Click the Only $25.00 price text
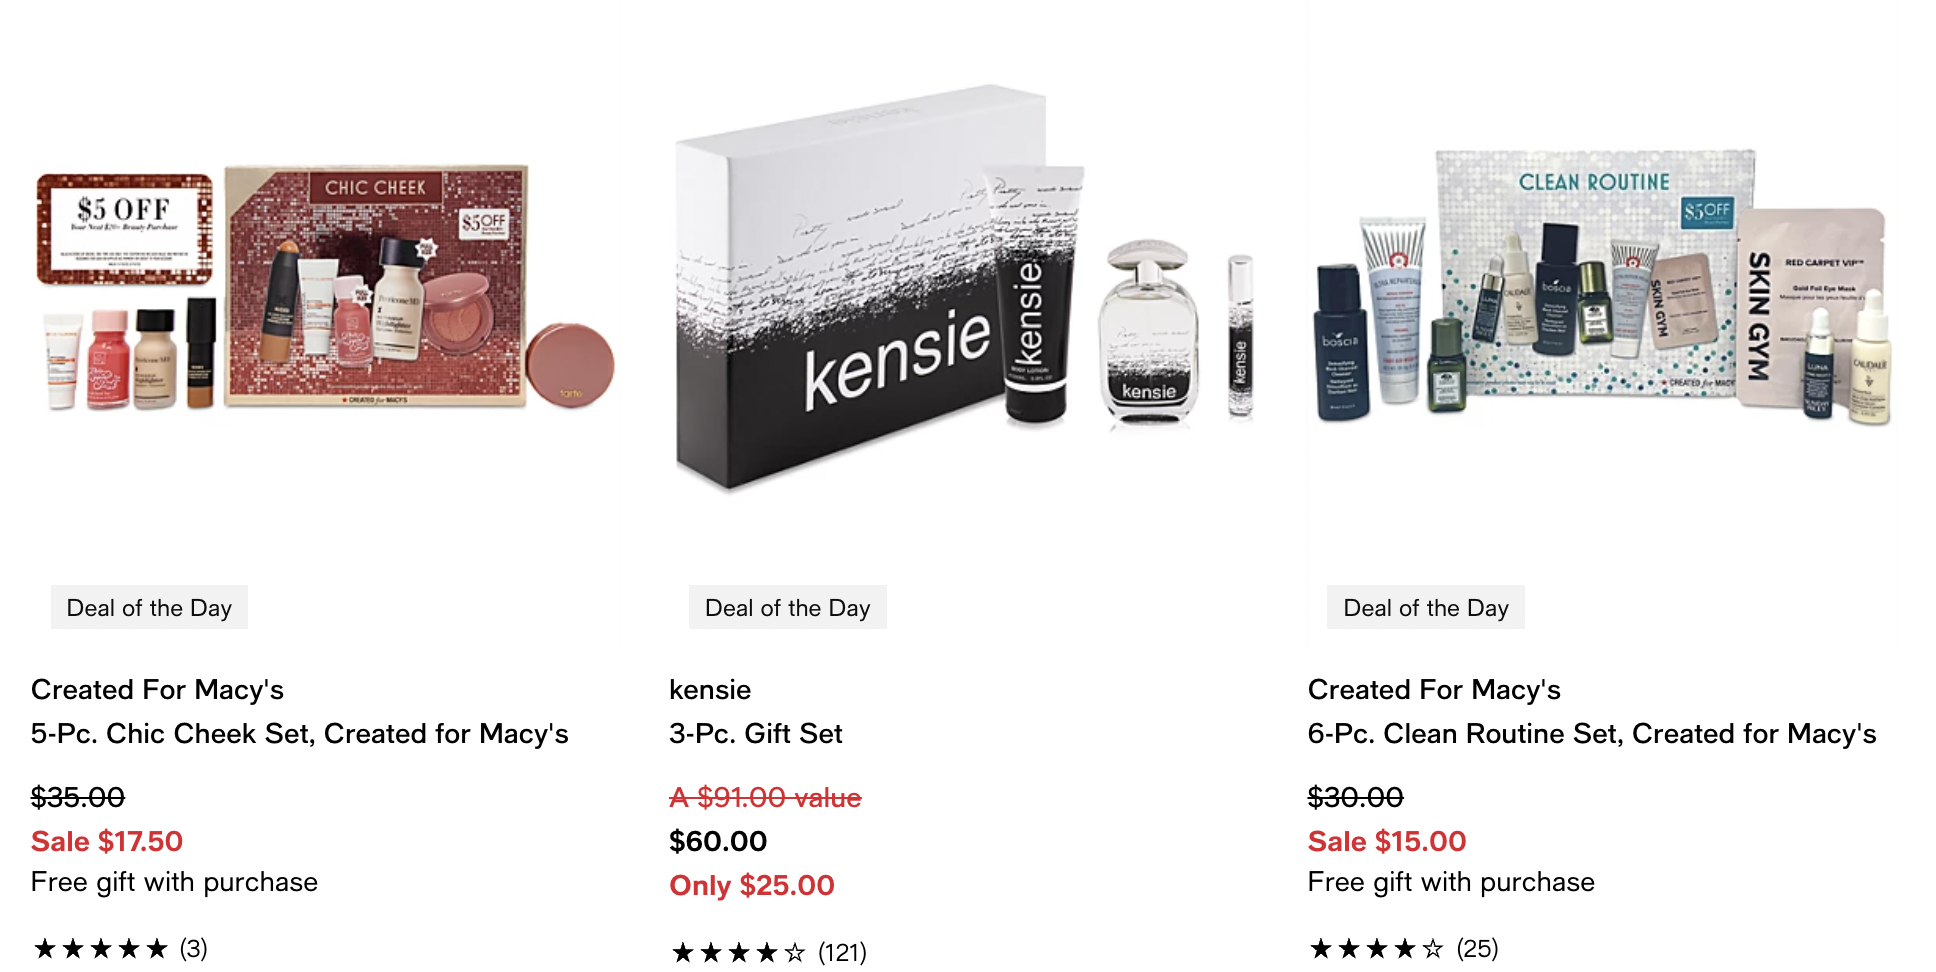Screen dimensions: 1936x972 (752, 885)
